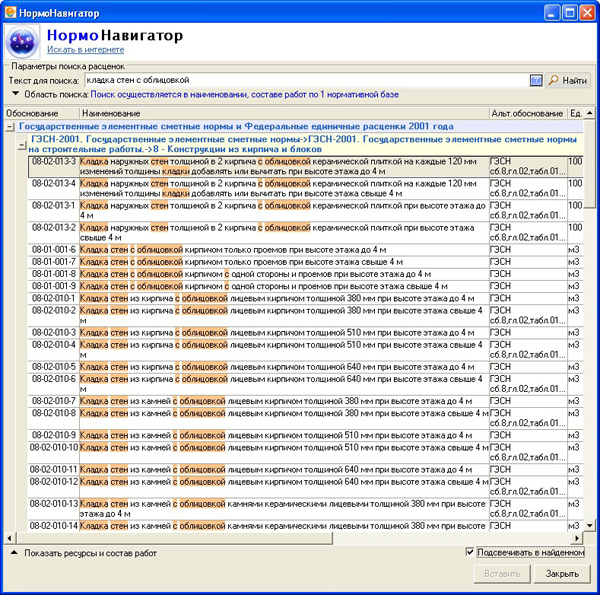The image size is (600, 595).
Task: Click the vertical scrollbar thumb
Action: point(590,164)
